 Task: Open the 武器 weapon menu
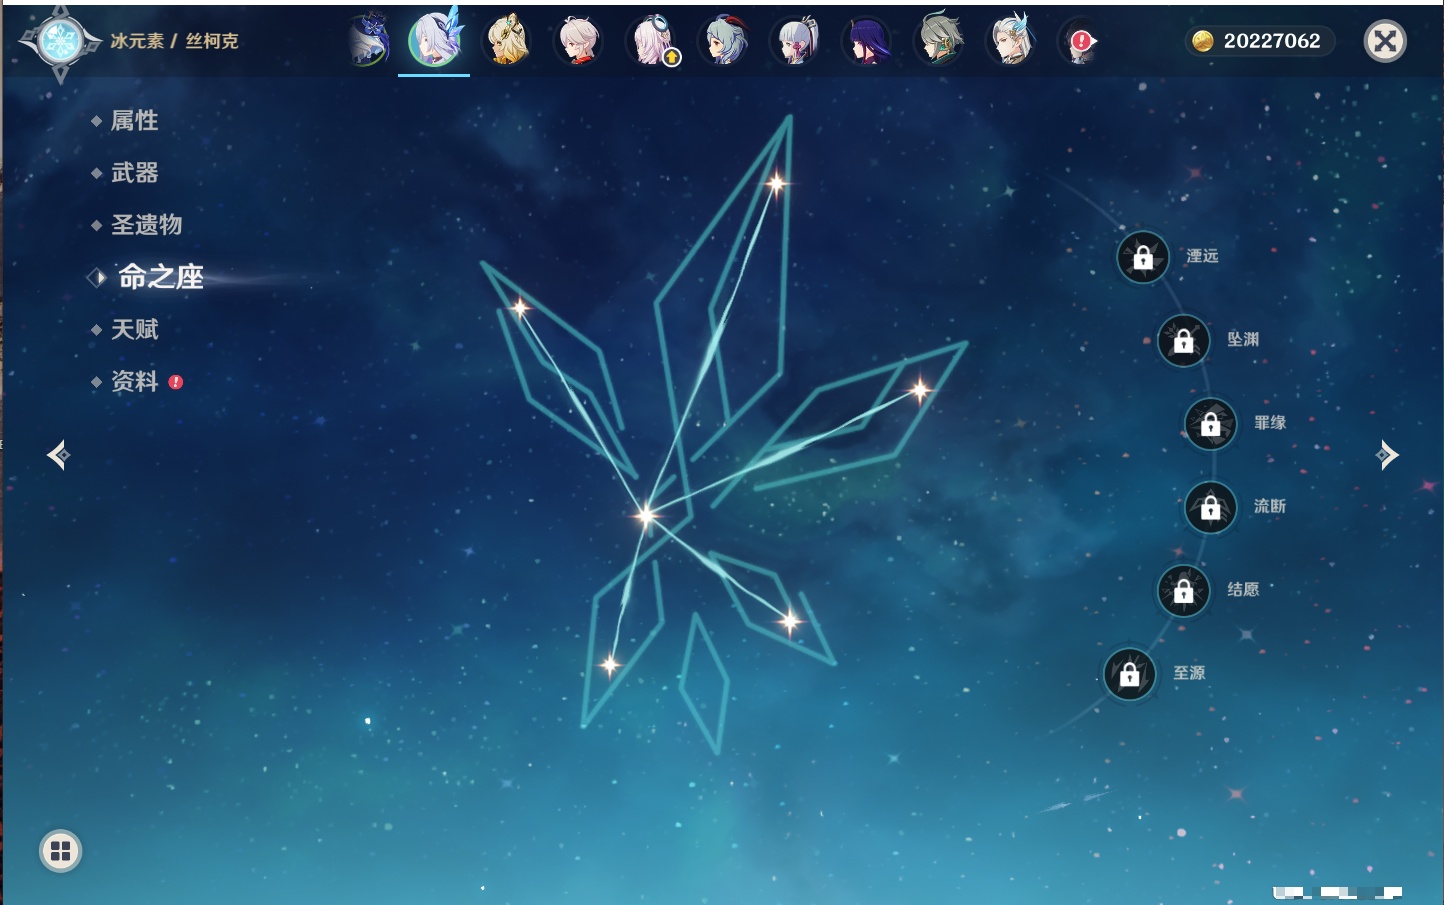(x=134, y=173)
